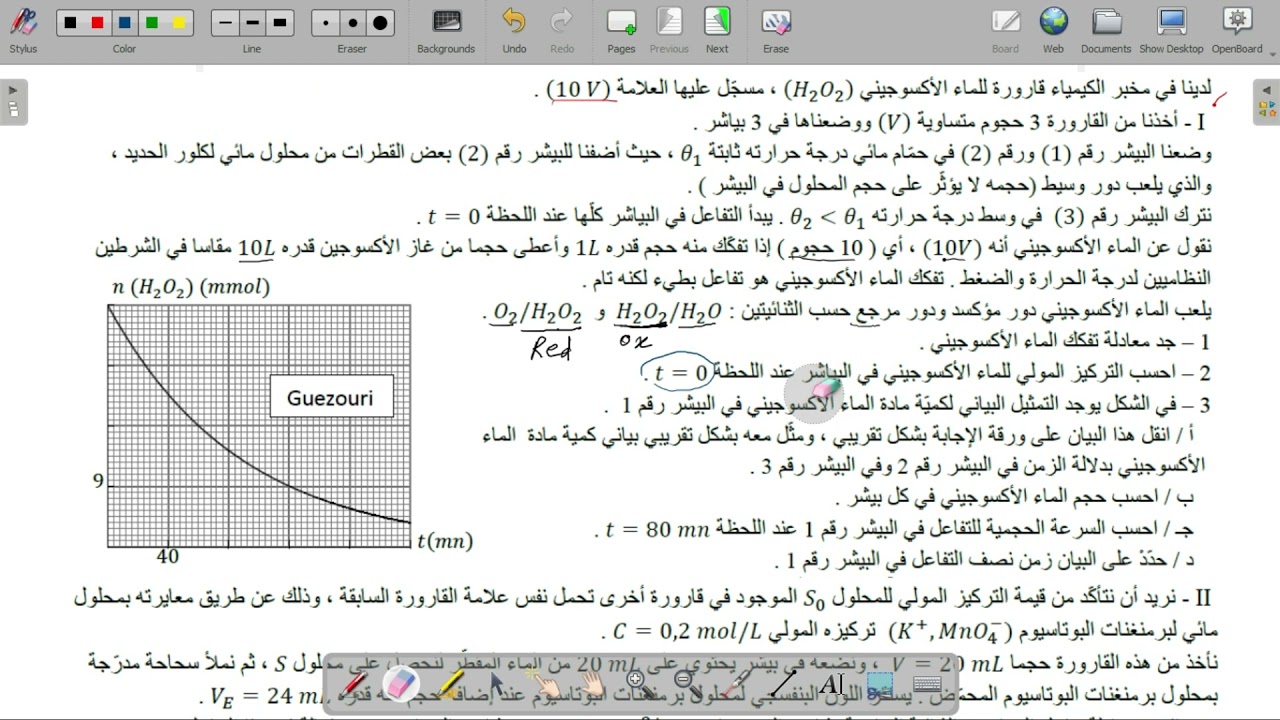Screen dimensions: 1280x720
Task: Select the Pen tool in stylus palette
Action: coord(353,686)
